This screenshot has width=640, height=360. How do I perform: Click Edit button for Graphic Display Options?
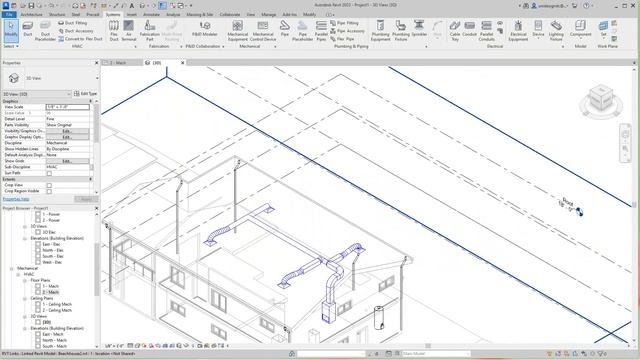[x=67, y=137]
